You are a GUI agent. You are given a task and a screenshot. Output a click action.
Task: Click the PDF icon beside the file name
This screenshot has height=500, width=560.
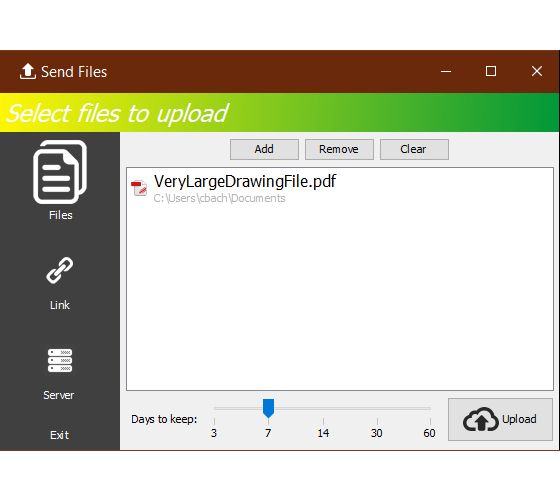pyautogui.click(x=139, y=188)
